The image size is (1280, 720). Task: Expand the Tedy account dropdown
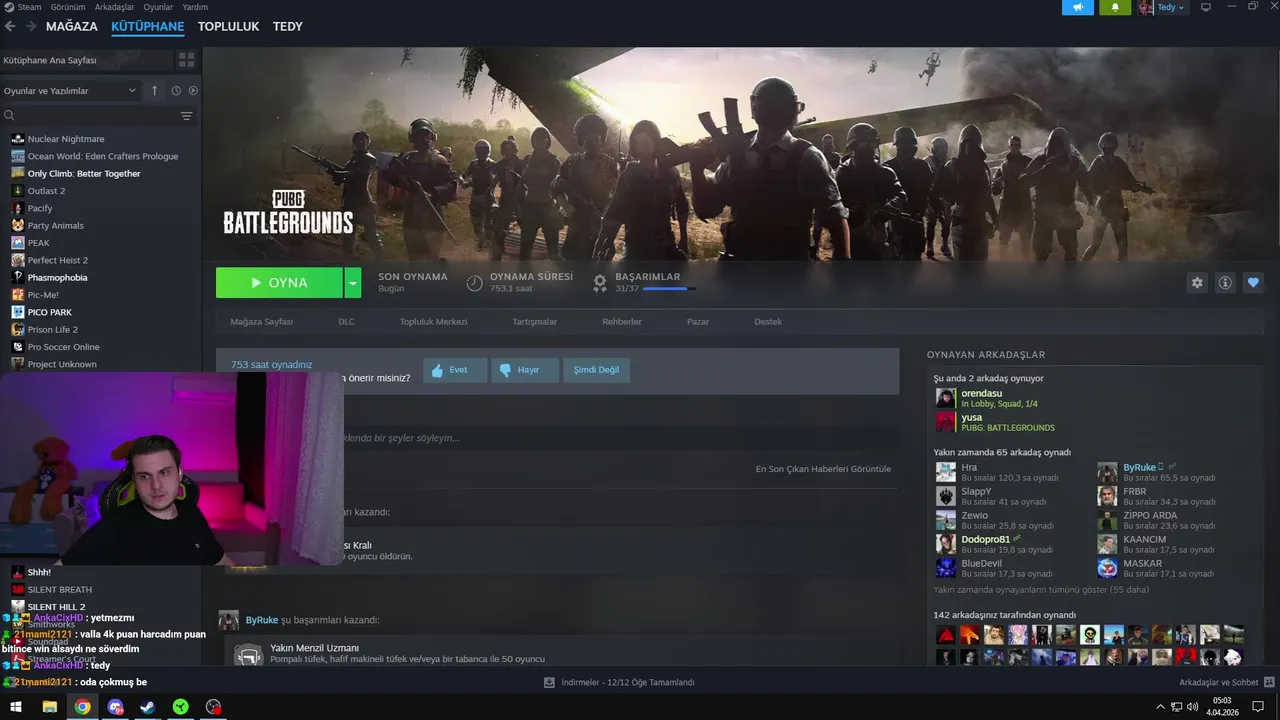tap(1170, 7)
